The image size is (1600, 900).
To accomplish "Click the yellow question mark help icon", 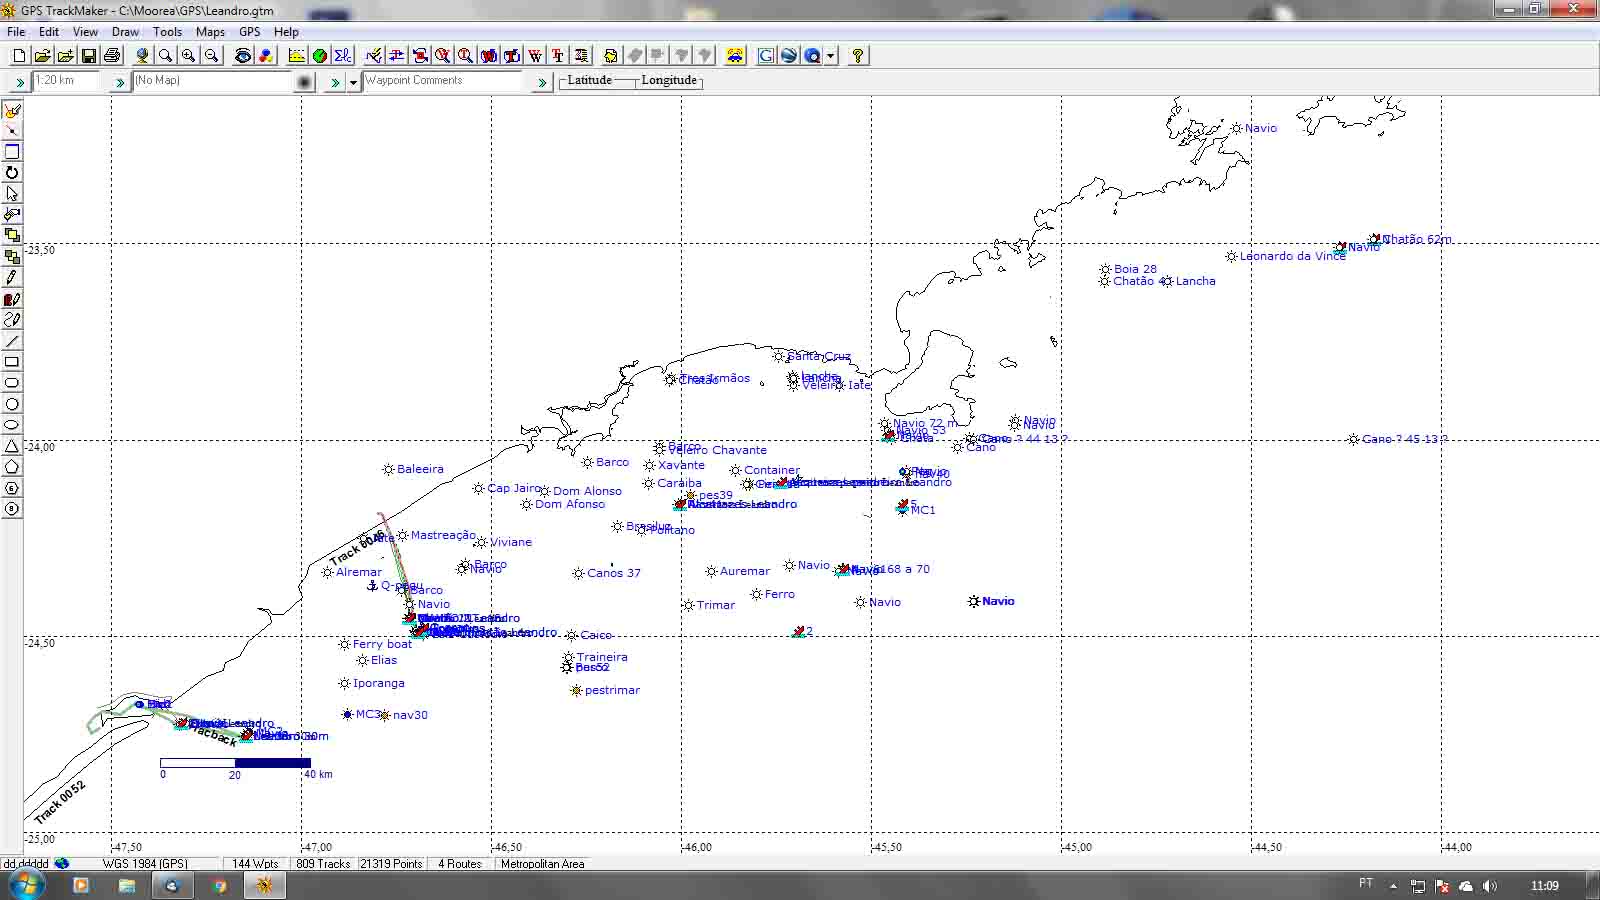I will point(857,56).
